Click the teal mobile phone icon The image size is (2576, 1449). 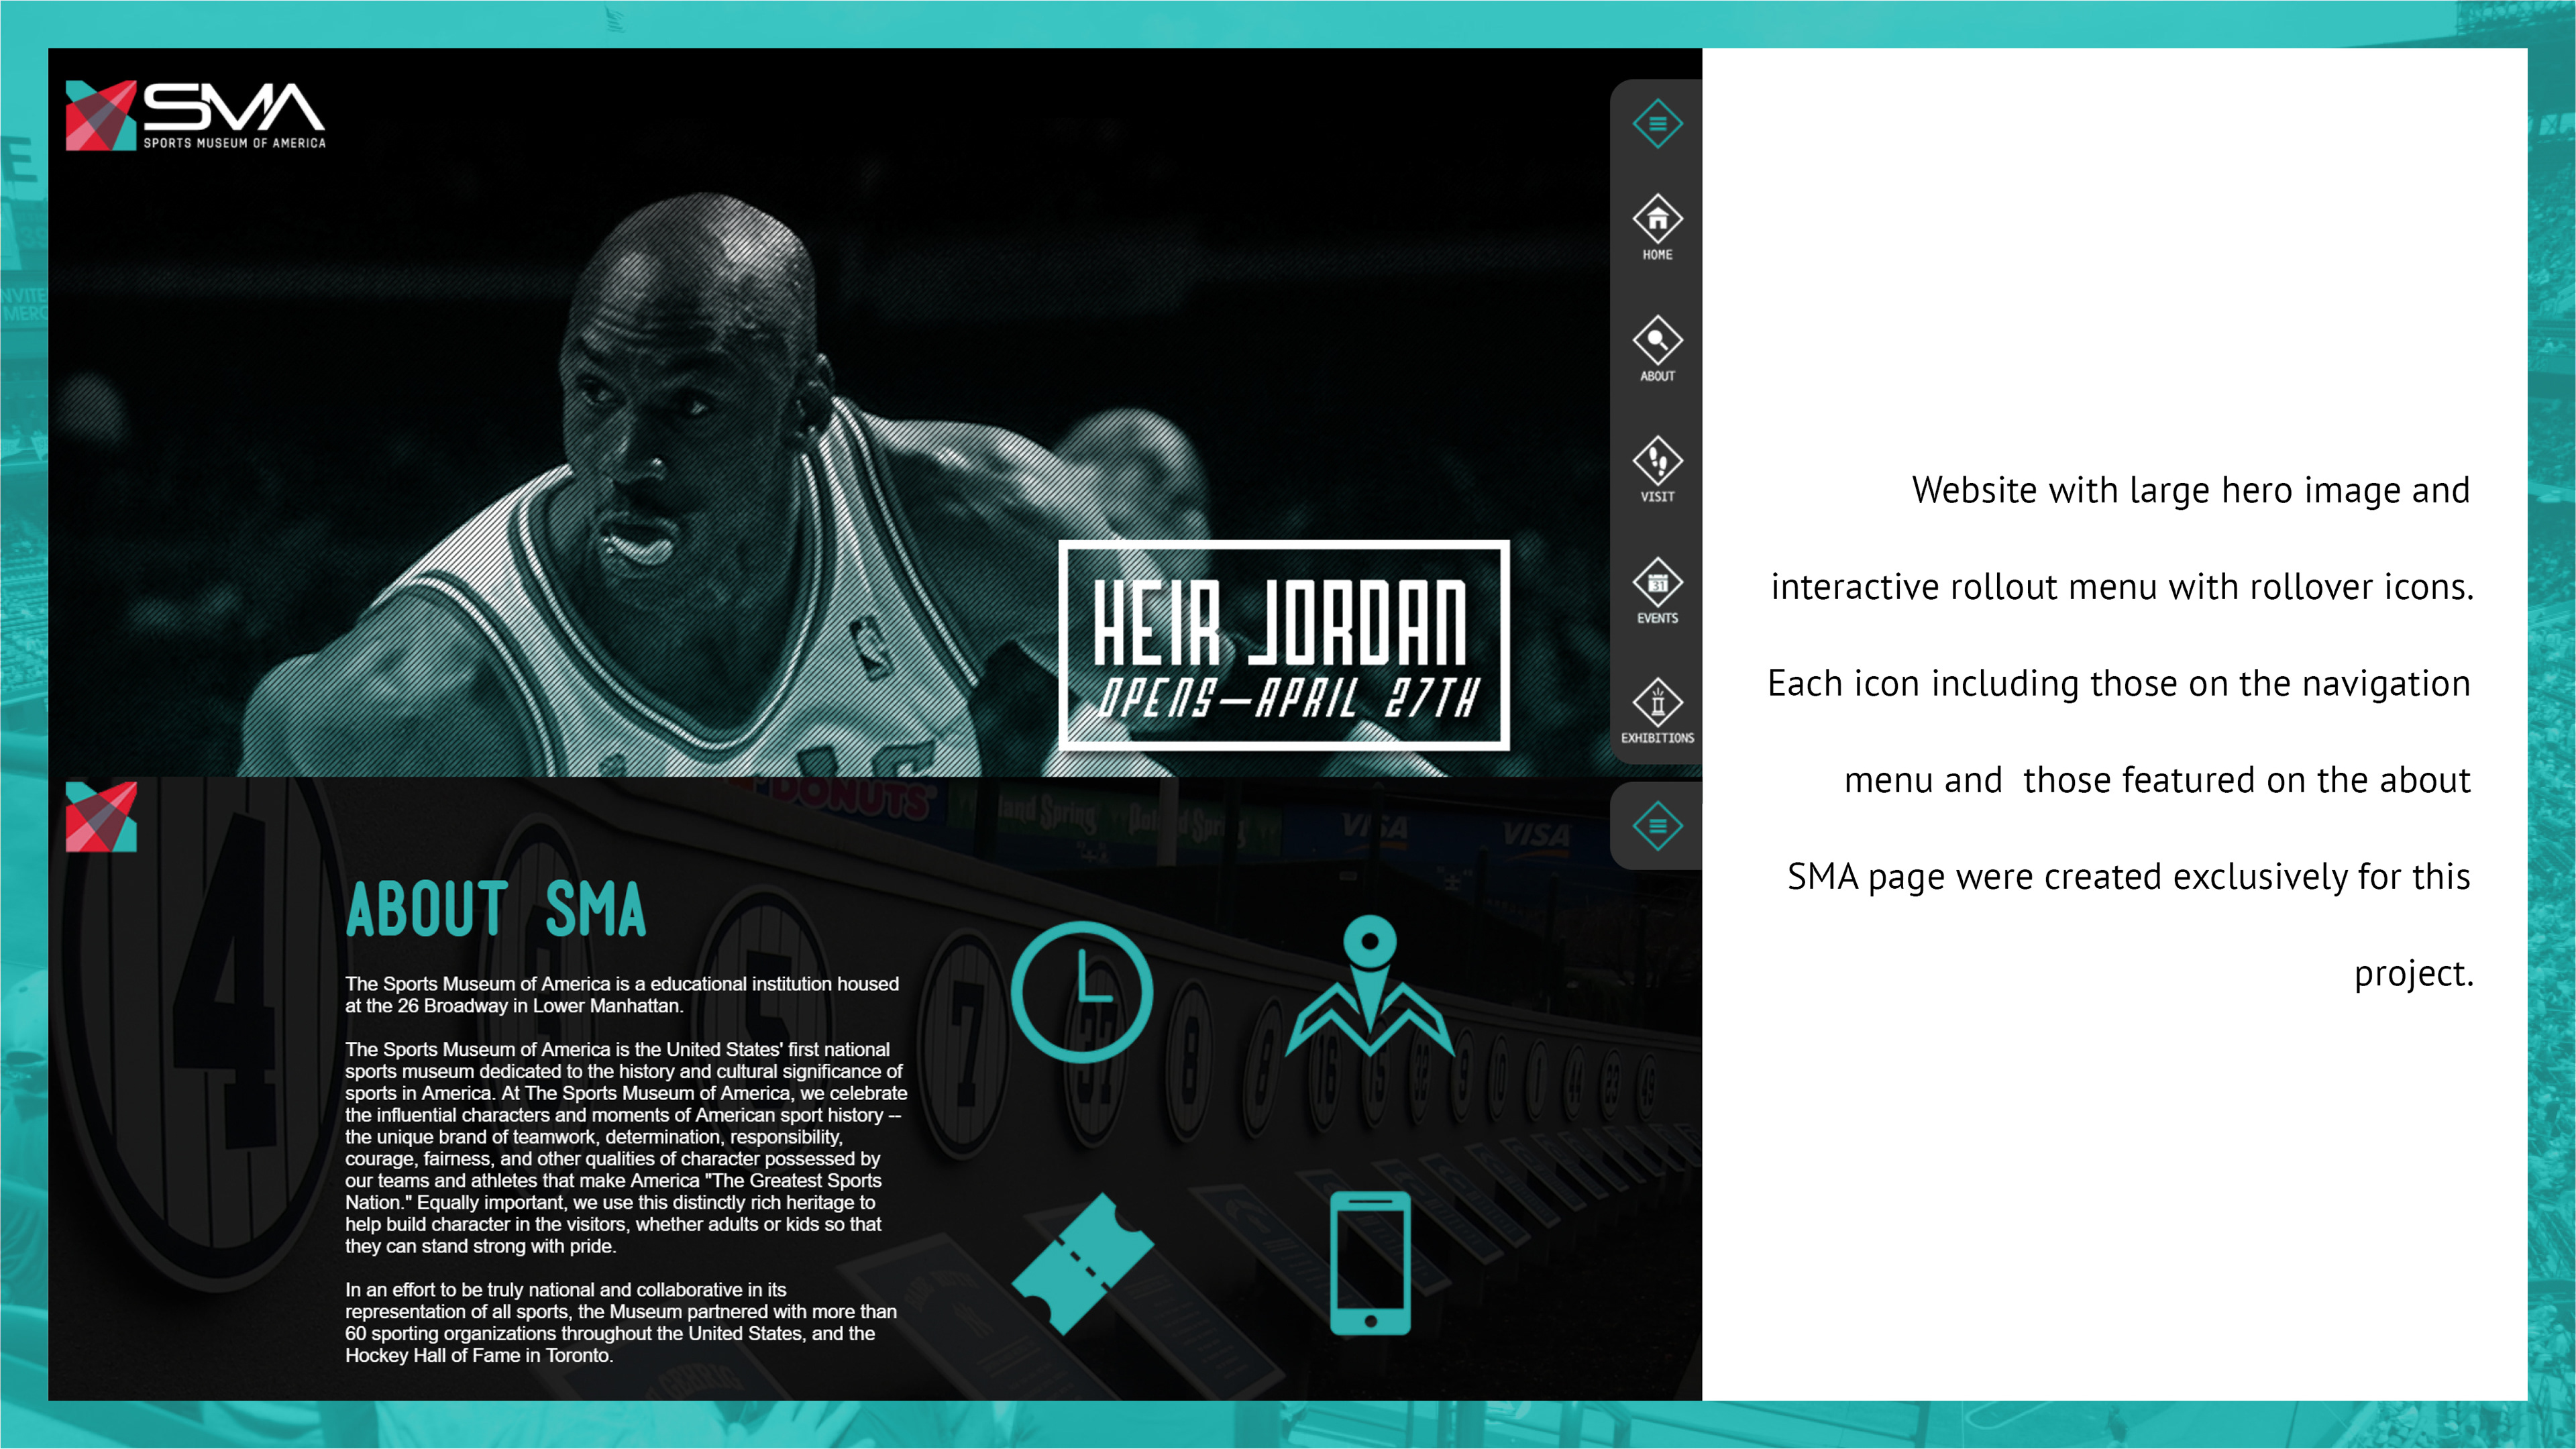(x=1370, y=1263)
